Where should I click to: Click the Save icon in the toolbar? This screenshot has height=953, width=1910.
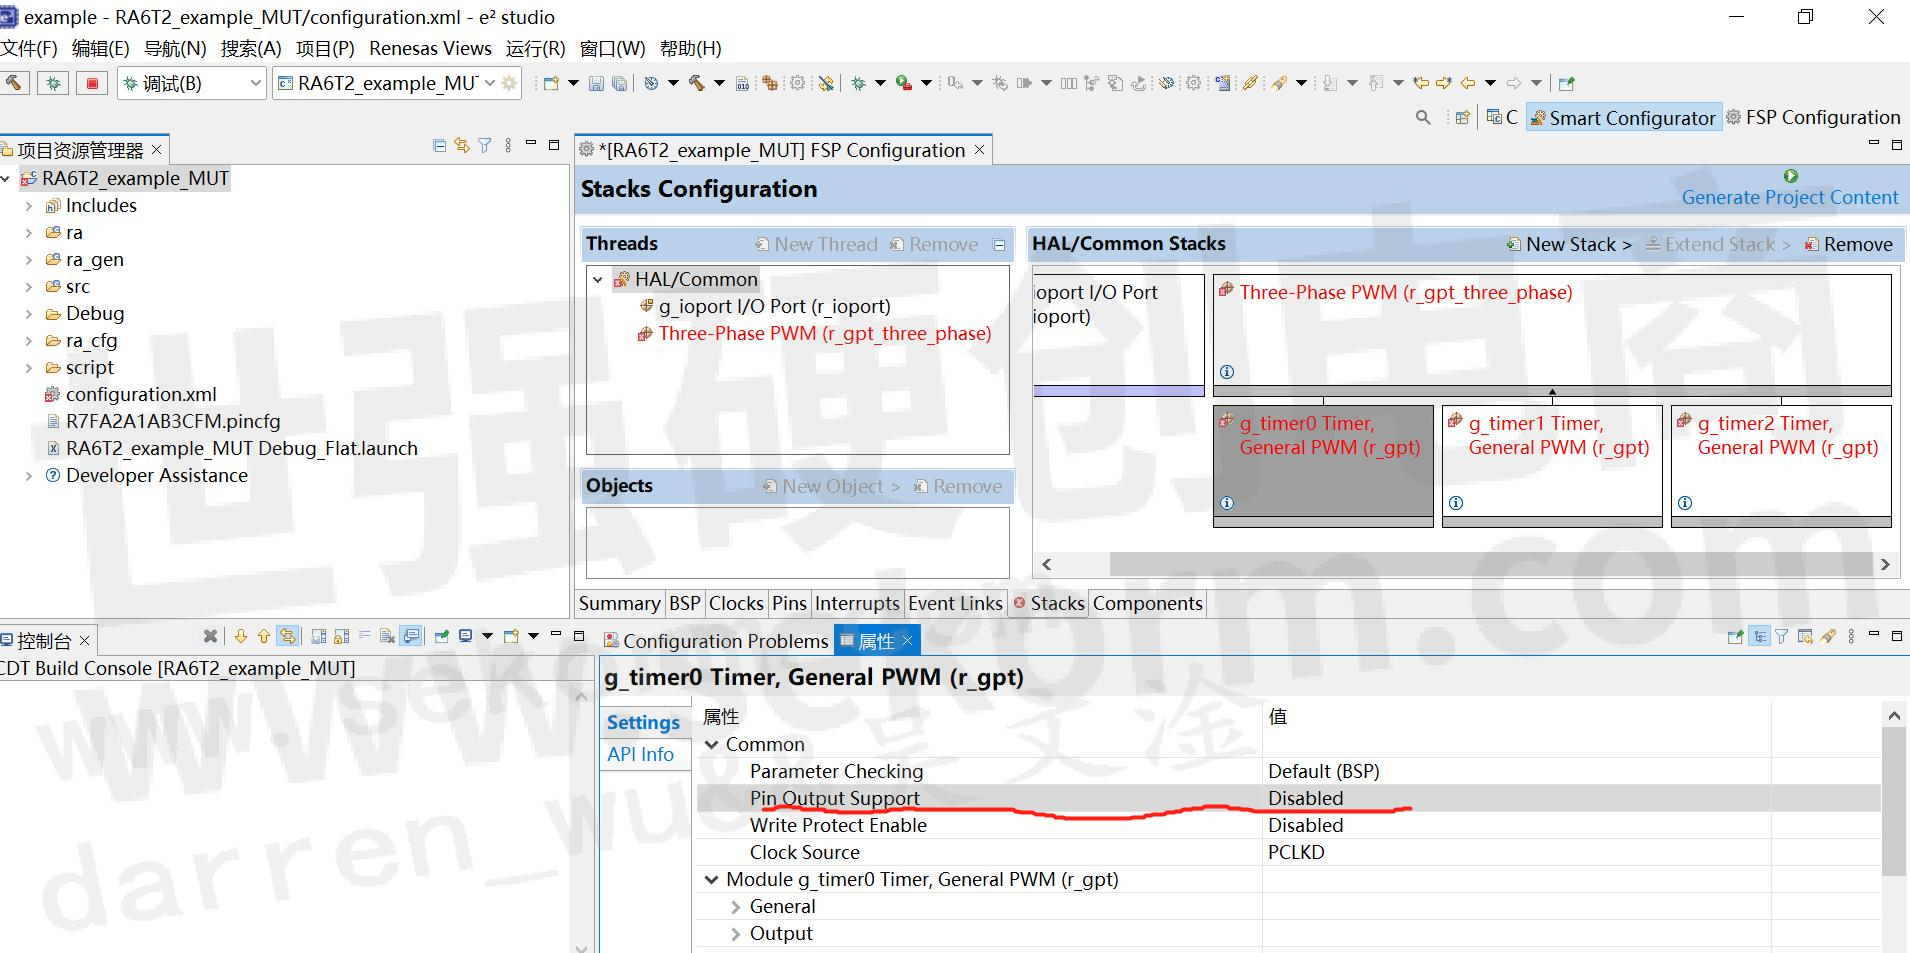click(596, 84)
